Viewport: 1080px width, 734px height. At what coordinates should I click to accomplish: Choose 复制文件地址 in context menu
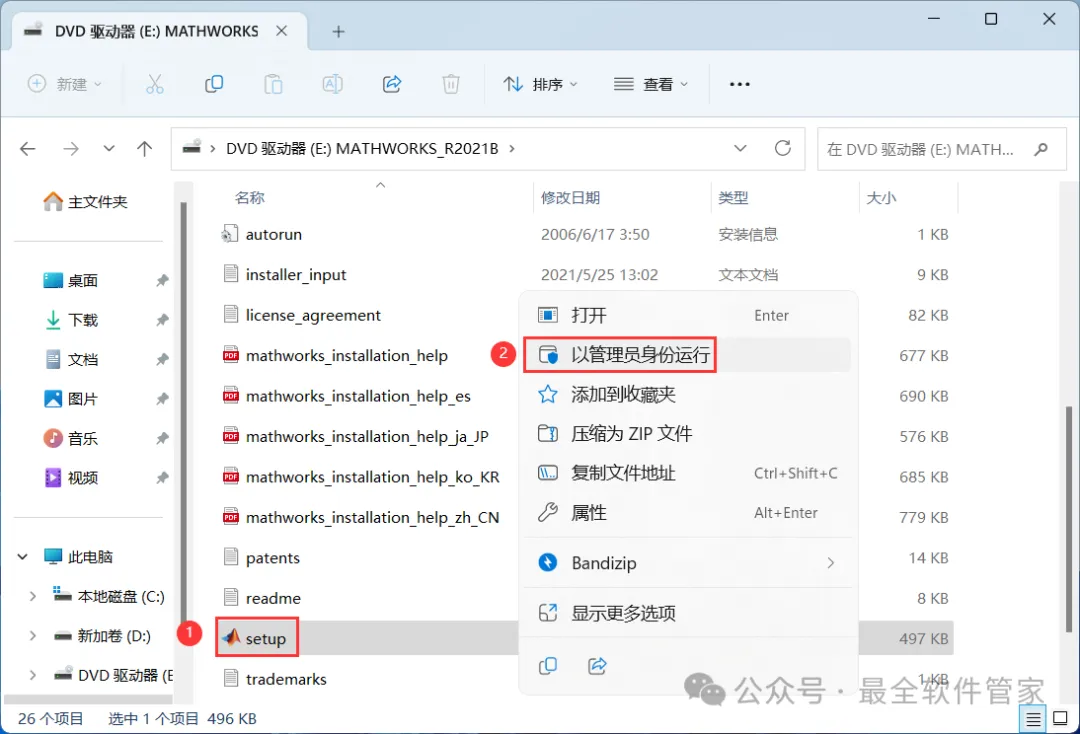point(687,473)
